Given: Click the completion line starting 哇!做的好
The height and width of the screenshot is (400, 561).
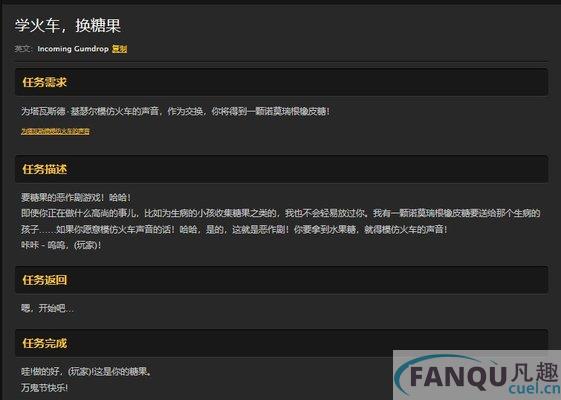Looking at the screenshot, I should (x=86, y=372).
